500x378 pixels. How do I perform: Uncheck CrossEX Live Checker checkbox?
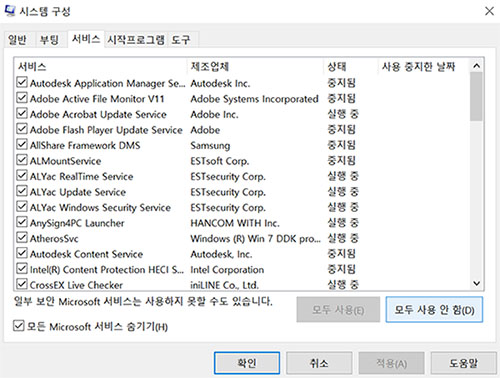click(x=22, y=284)
